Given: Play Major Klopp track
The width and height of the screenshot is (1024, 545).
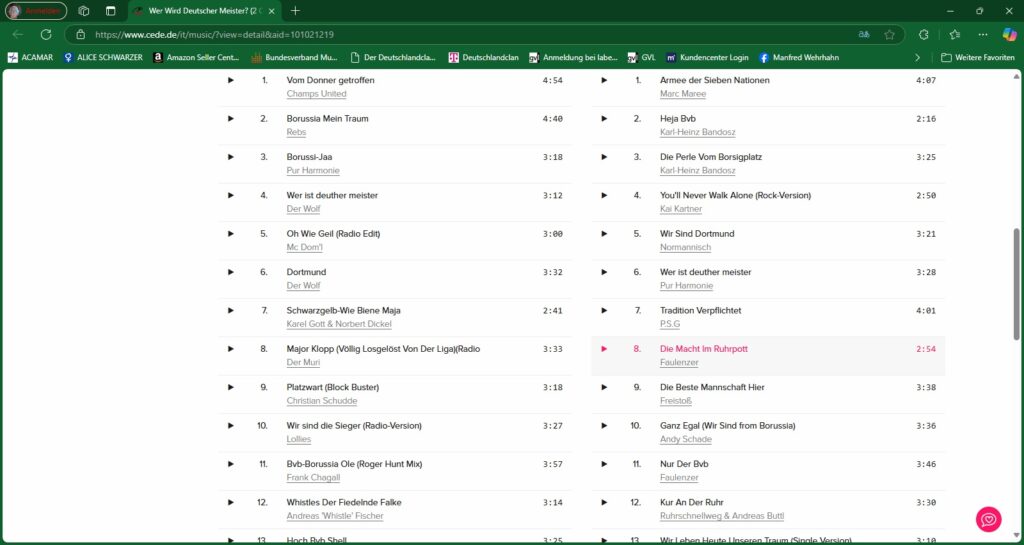Looking at the screenshot, I should tap(231, 349).
